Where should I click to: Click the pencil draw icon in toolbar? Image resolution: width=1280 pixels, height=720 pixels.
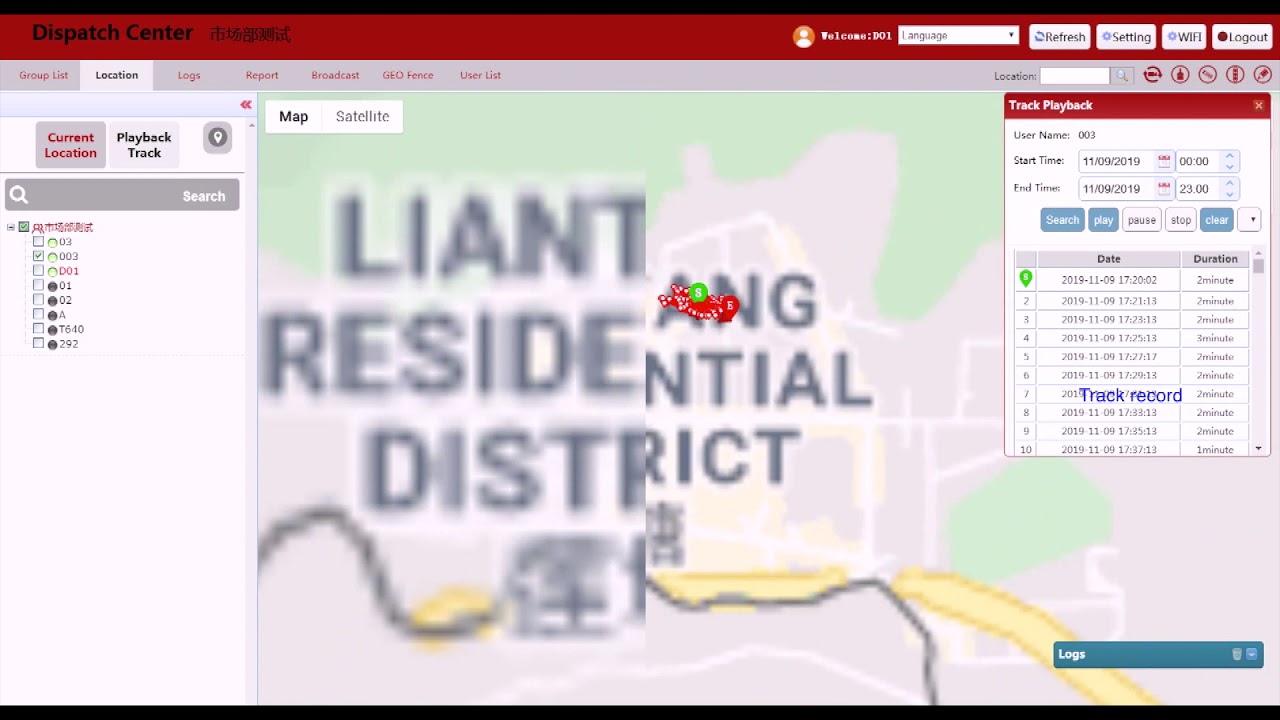1263,75
